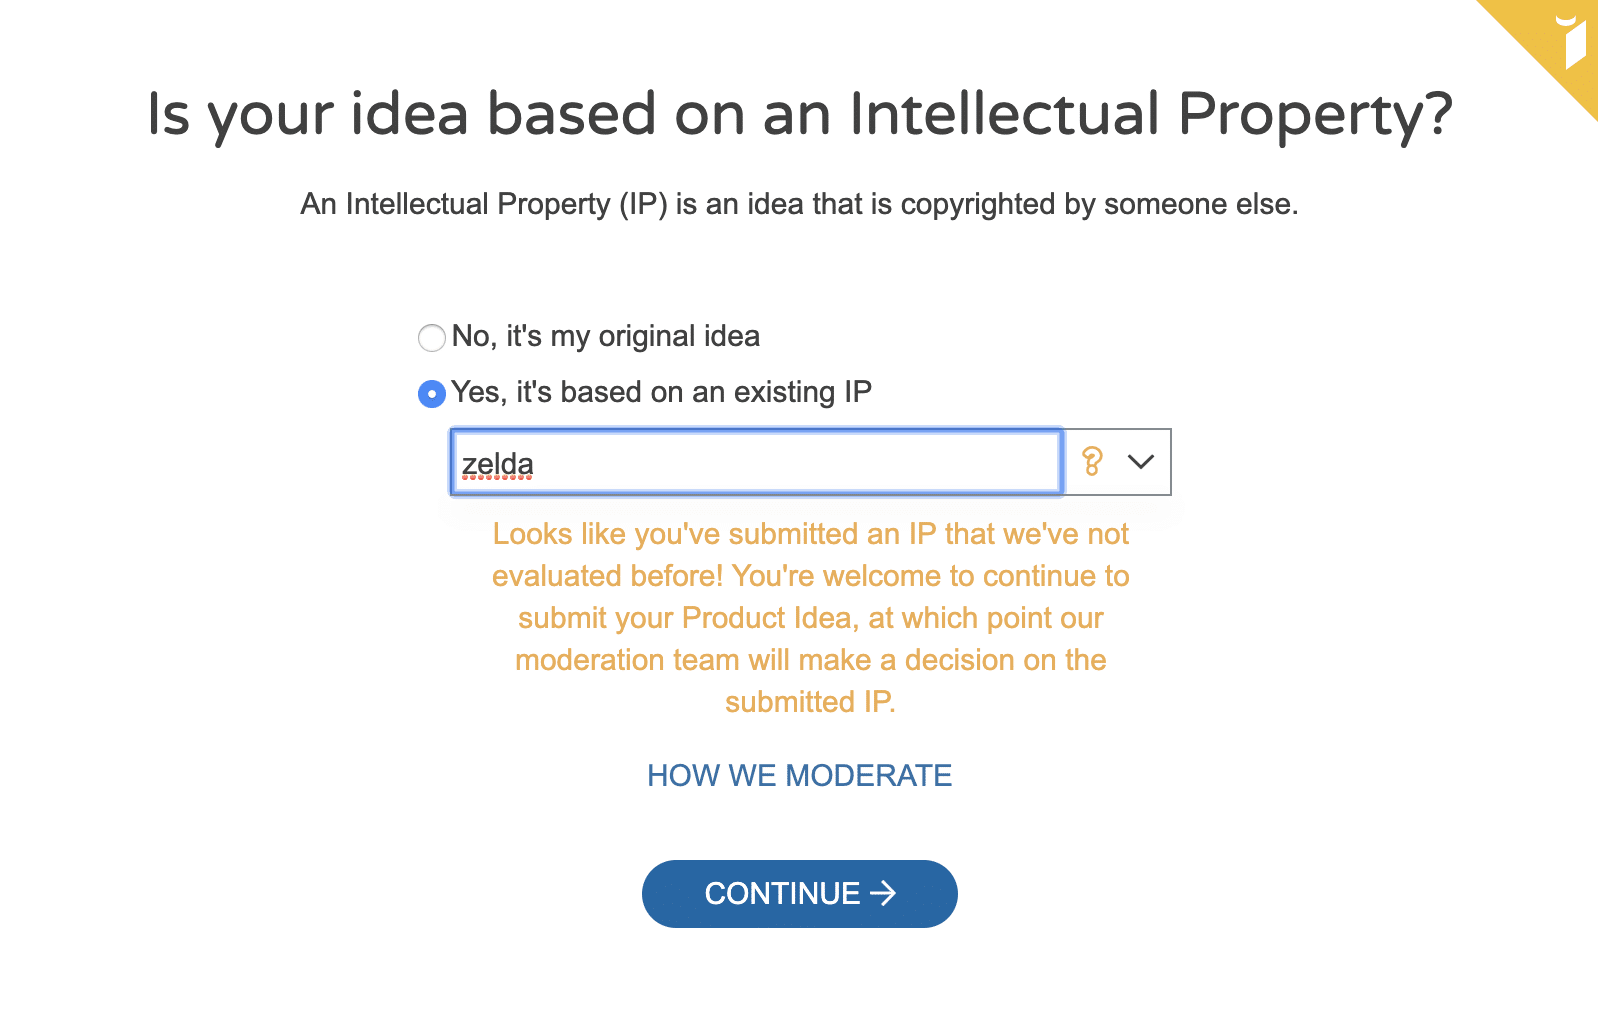Viewport: 1598px width, 1024px height.
Task: Click the 'submitted IP.' warning text line
Action: pos(811,702)
